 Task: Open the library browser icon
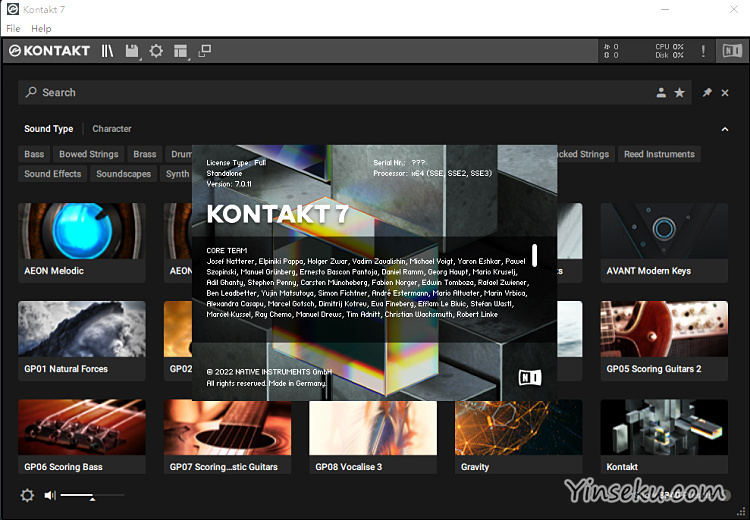107,51
